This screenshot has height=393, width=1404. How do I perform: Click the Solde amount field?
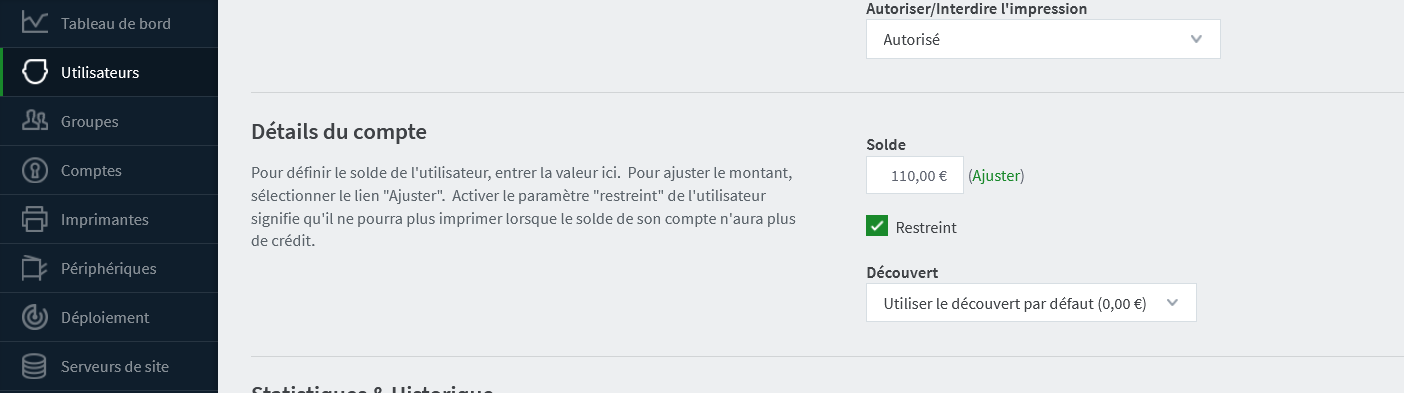coord(915,175)
